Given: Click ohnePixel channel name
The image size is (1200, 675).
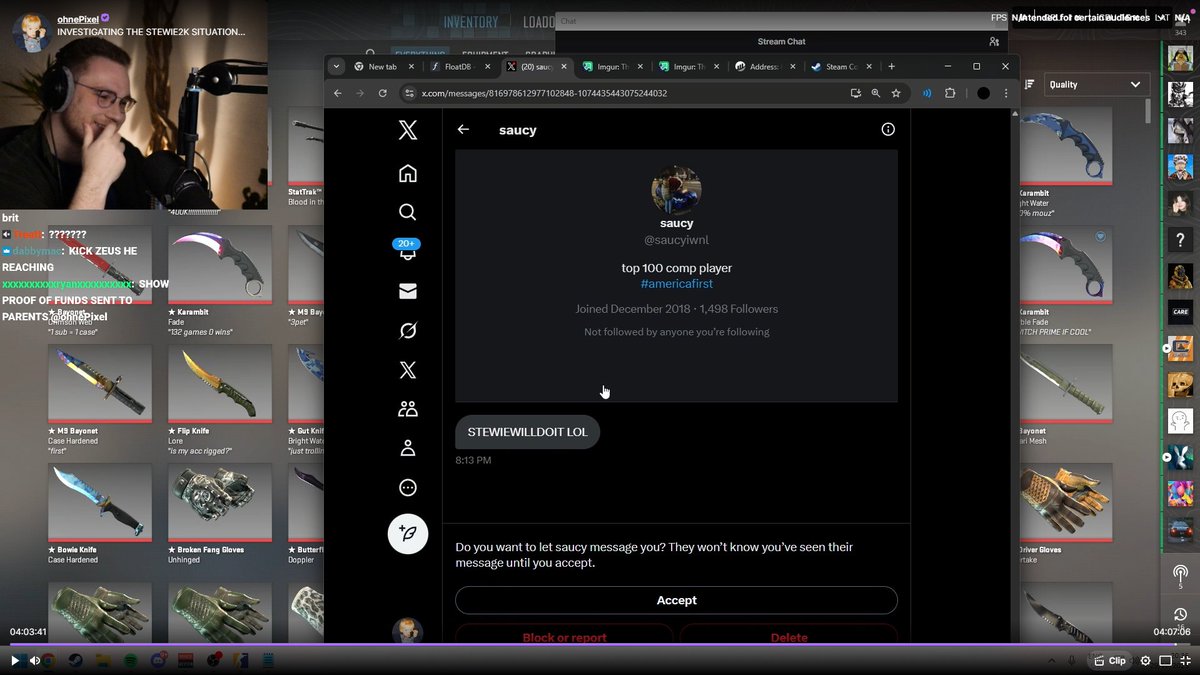Looking at the screenshot, I should click(x=77, y=18).
